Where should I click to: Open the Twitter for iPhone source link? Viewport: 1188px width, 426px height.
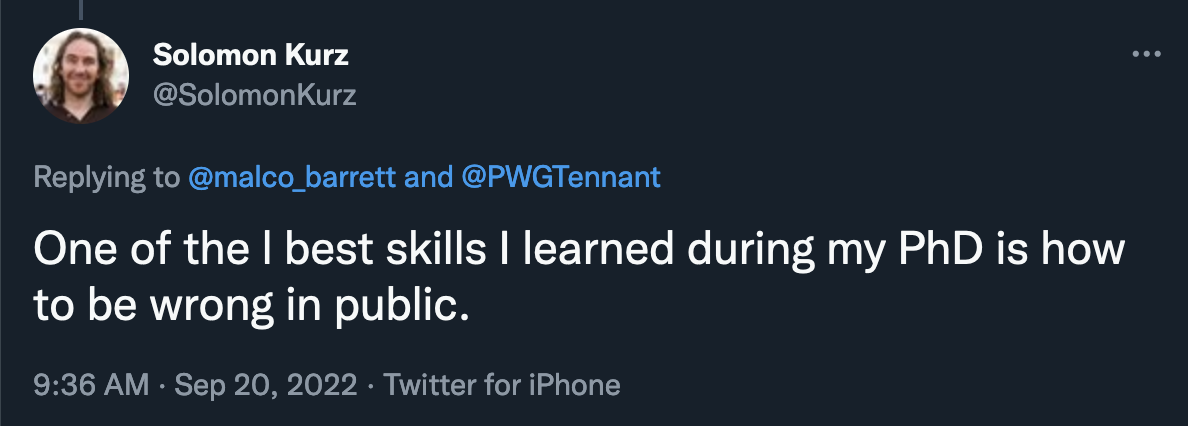coord(502,385)
